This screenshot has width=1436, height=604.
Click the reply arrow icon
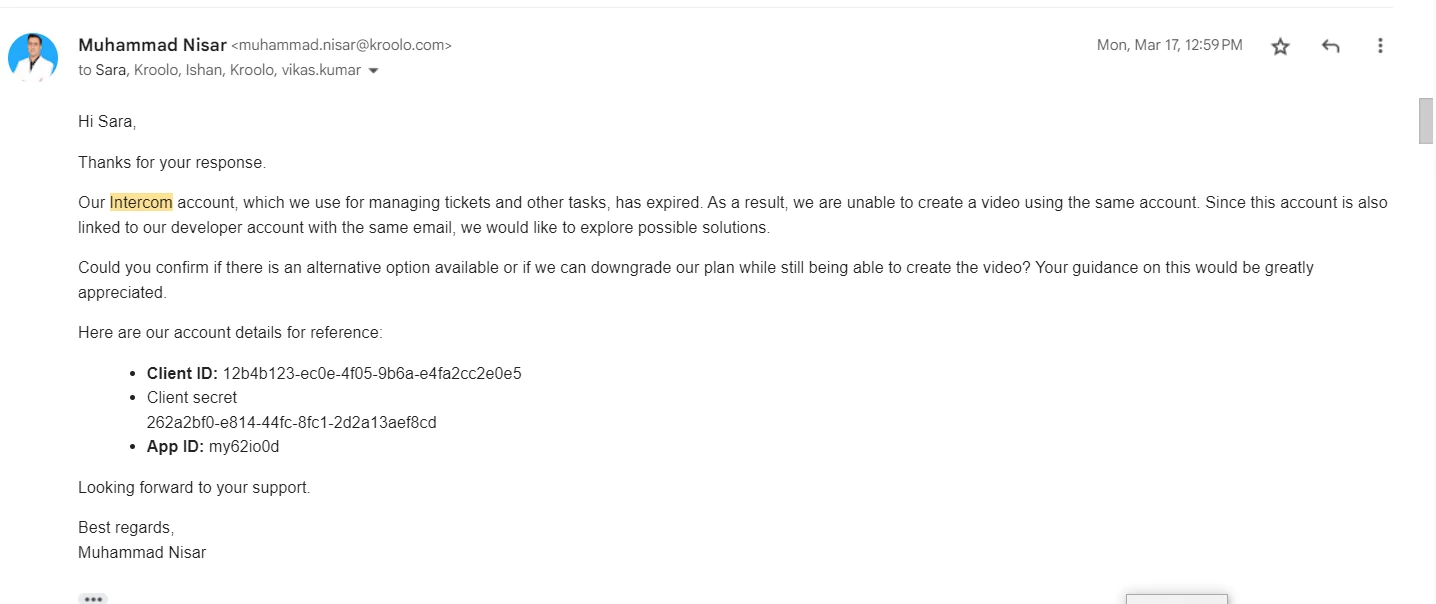(1330, 46)
